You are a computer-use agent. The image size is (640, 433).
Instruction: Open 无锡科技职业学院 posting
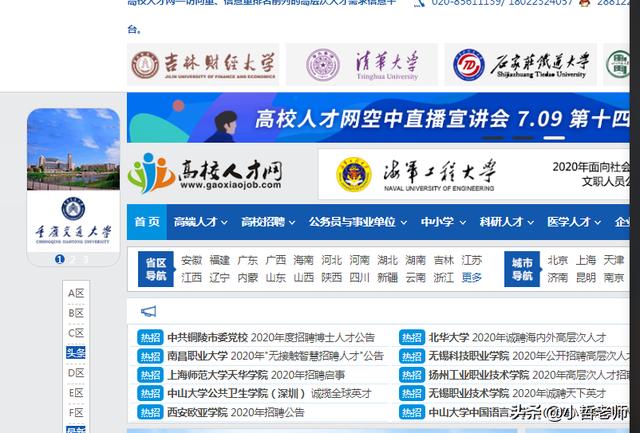click(x=529, y=356)
